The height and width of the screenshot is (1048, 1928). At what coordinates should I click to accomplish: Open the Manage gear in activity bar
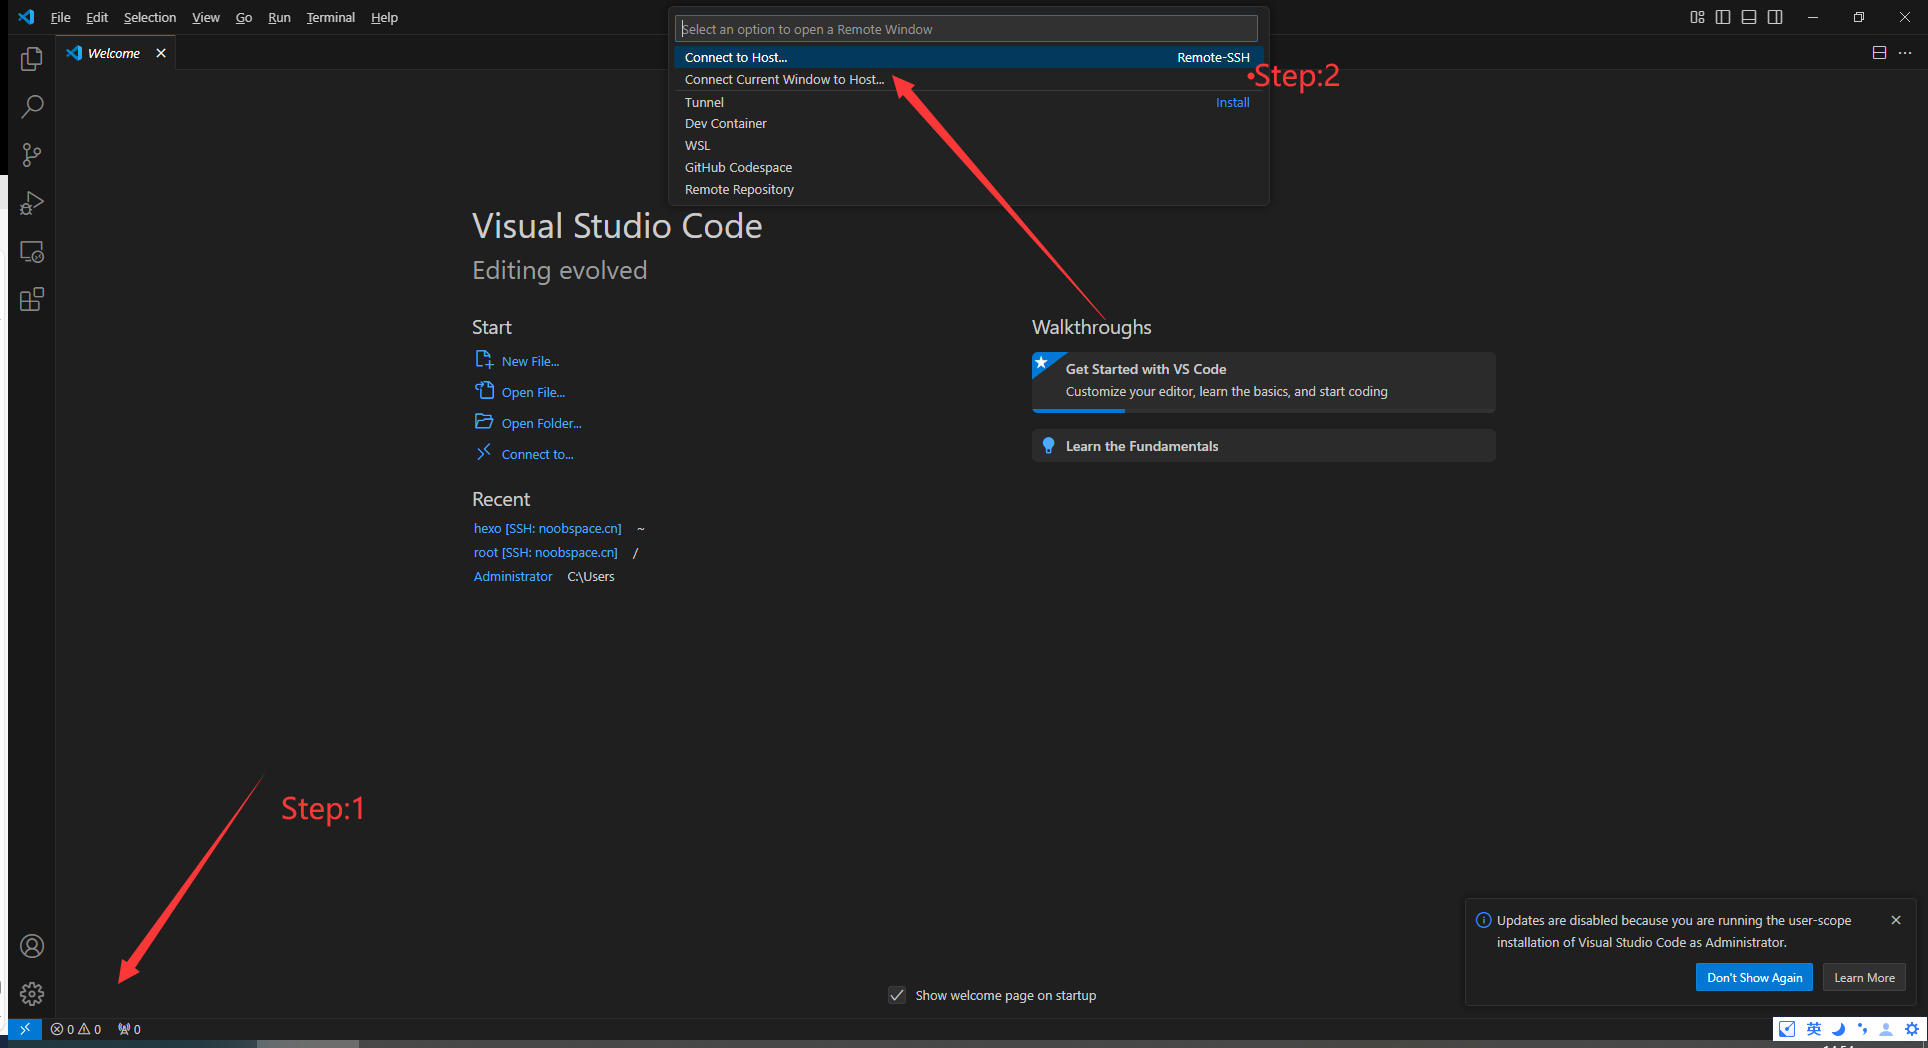[x=32, y=994]
